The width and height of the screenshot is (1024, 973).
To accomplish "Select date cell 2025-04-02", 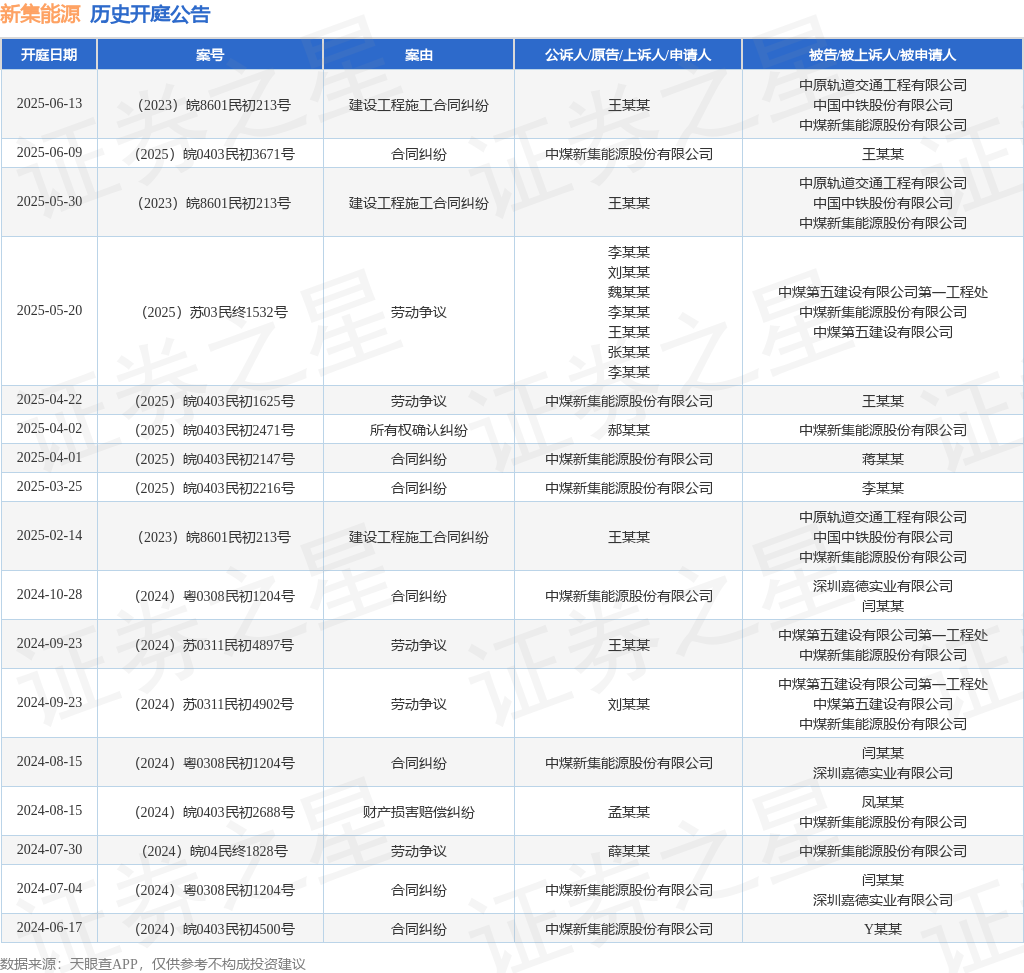I will click(50, 428).
